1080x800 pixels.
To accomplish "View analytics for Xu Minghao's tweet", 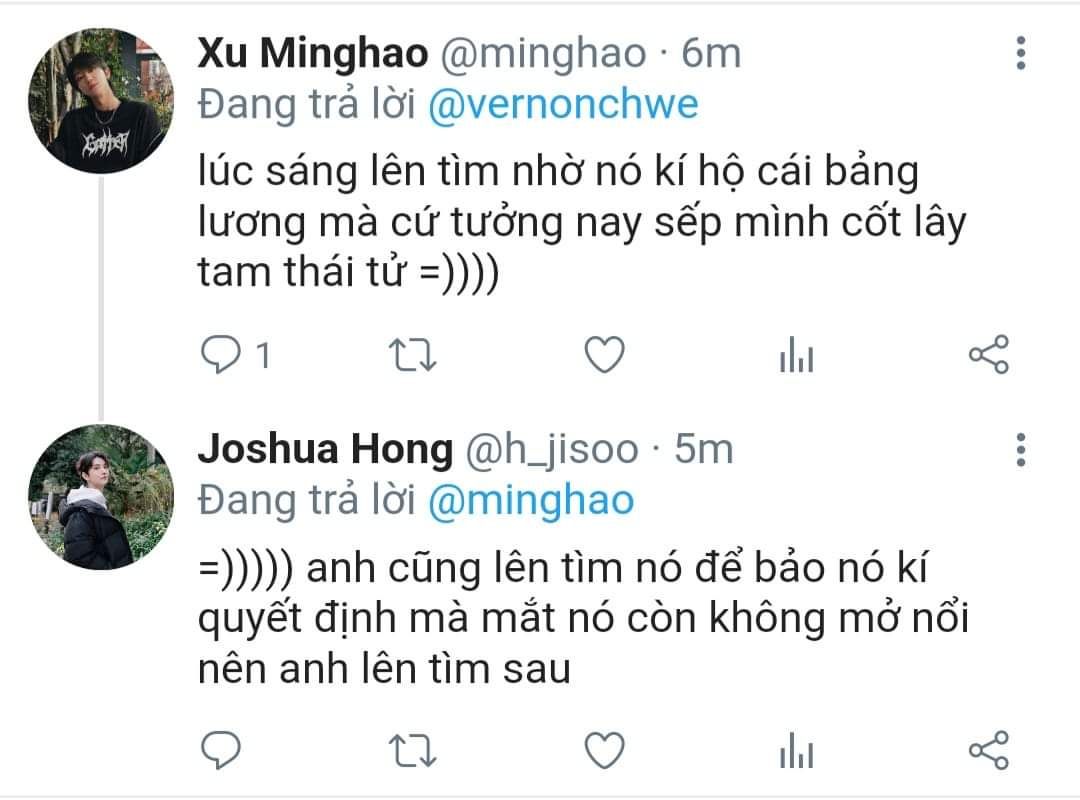I will coord(796,355).
